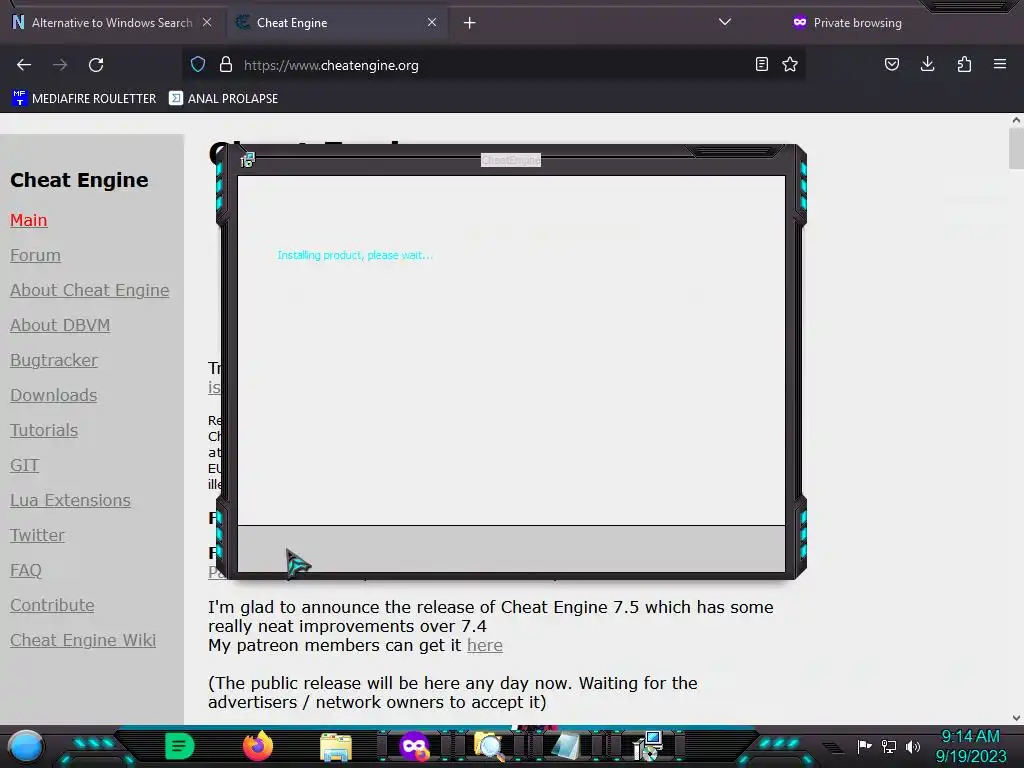Viewport: 1024px width, 768px height.
Task: Open Firefox from the taskbar
Action: pos(257,746)
